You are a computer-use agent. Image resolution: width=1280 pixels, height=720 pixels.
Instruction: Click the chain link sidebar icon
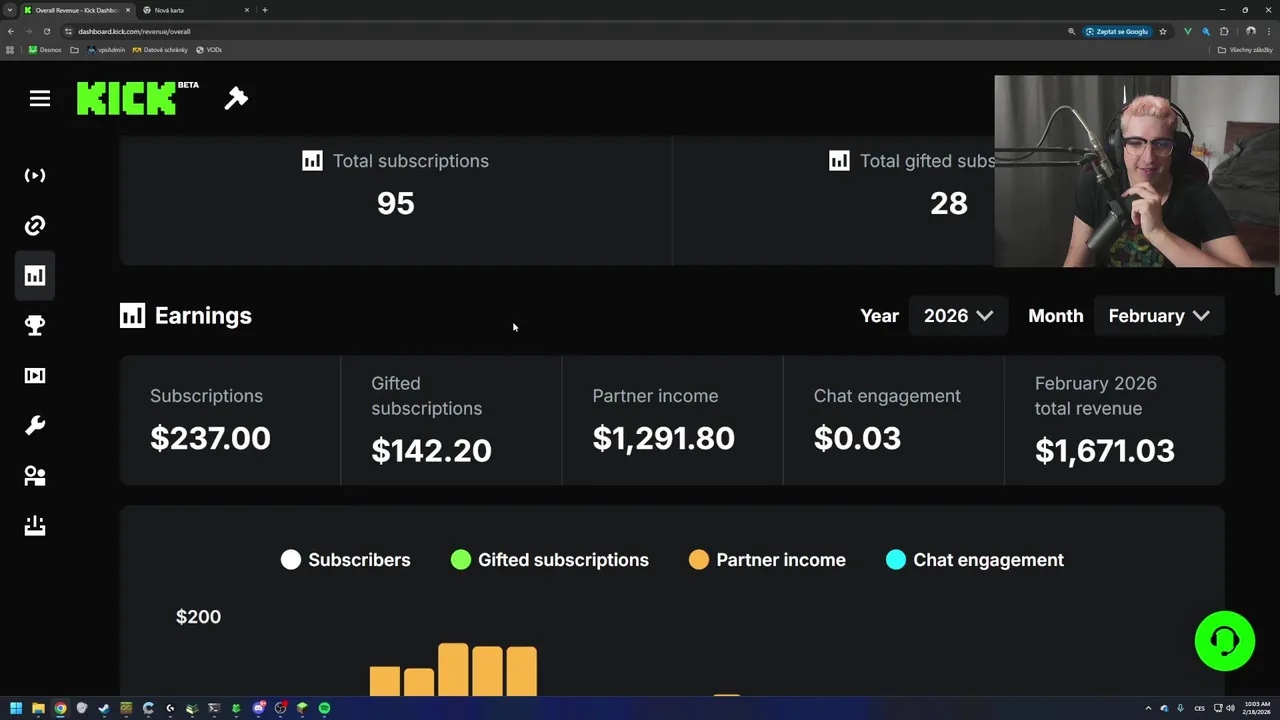pos(35,226)
